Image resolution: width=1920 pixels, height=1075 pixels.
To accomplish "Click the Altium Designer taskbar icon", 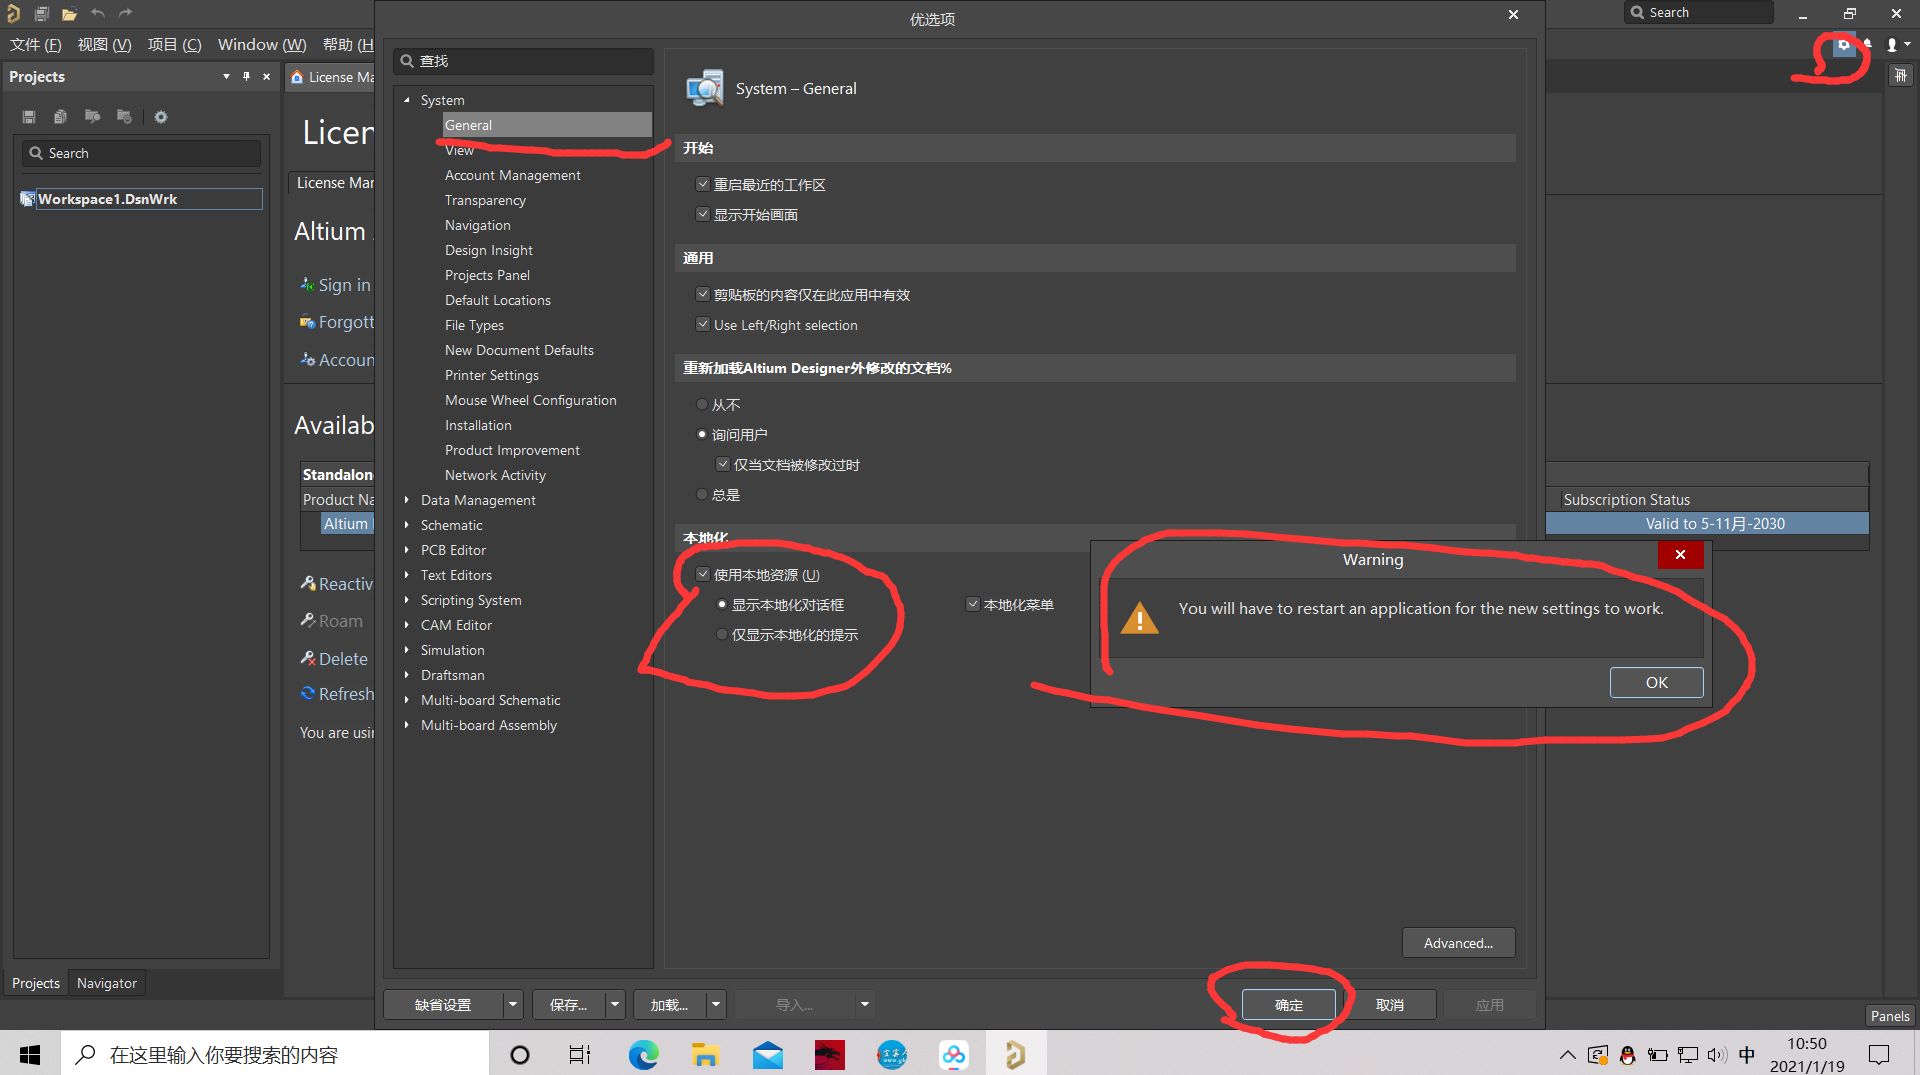I will (x=1015, y=1054).
